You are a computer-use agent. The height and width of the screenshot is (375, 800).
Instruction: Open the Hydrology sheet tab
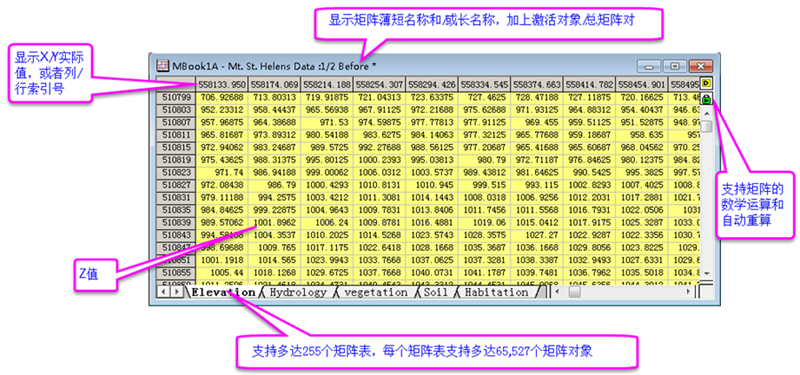(297, 292)
